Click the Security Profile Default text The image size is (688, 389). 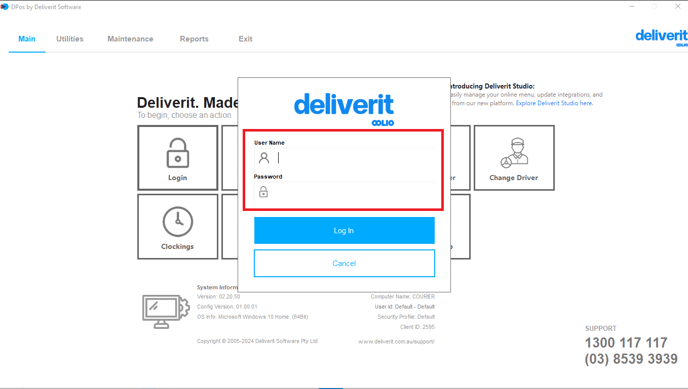click(x=406, y=317)
